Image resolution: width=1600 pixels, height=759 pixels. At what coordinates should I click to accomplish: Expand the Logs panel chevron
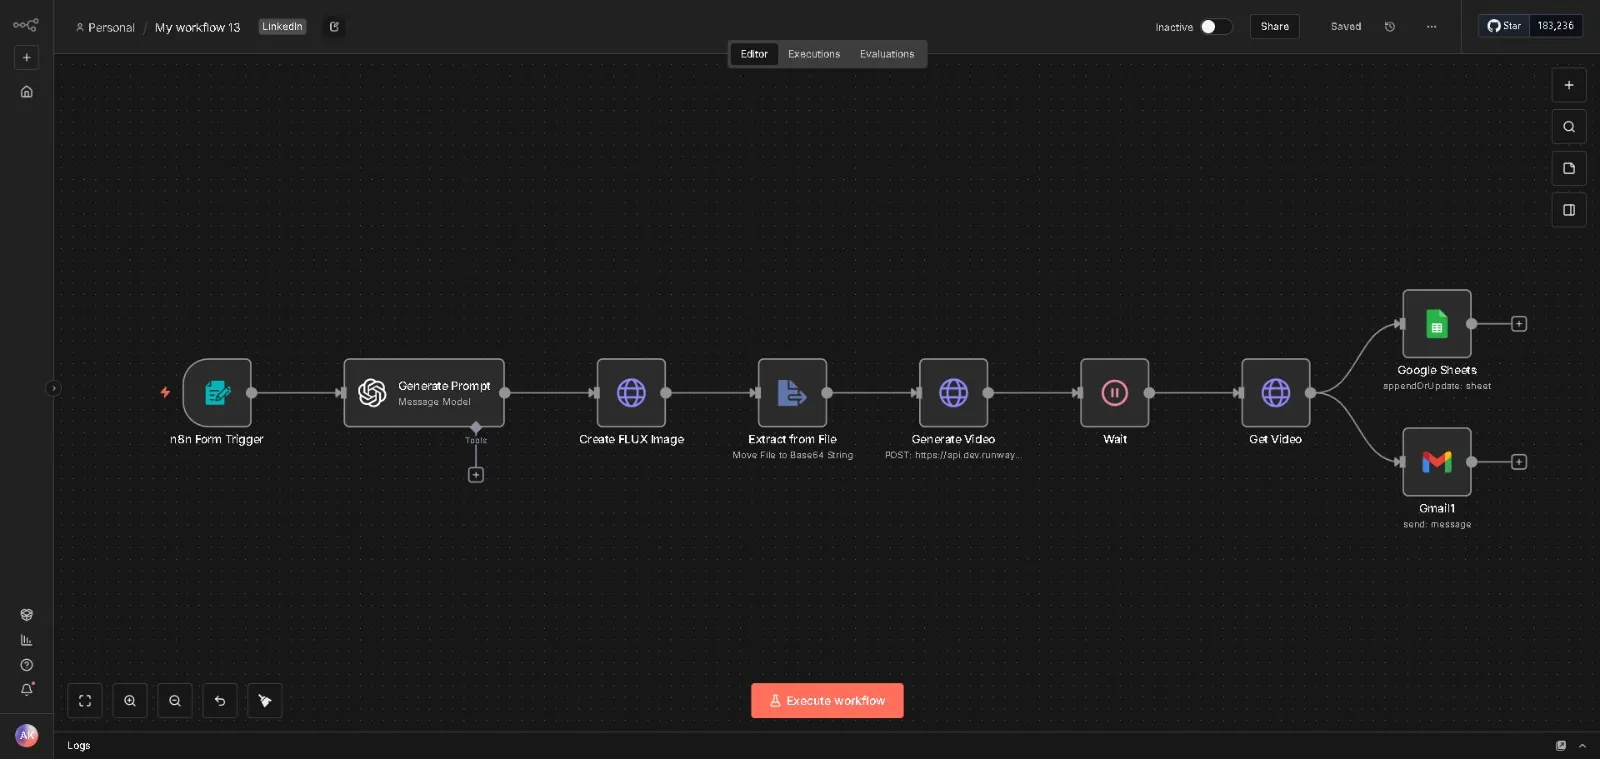pyautogui.click(x=1582, y=746)
